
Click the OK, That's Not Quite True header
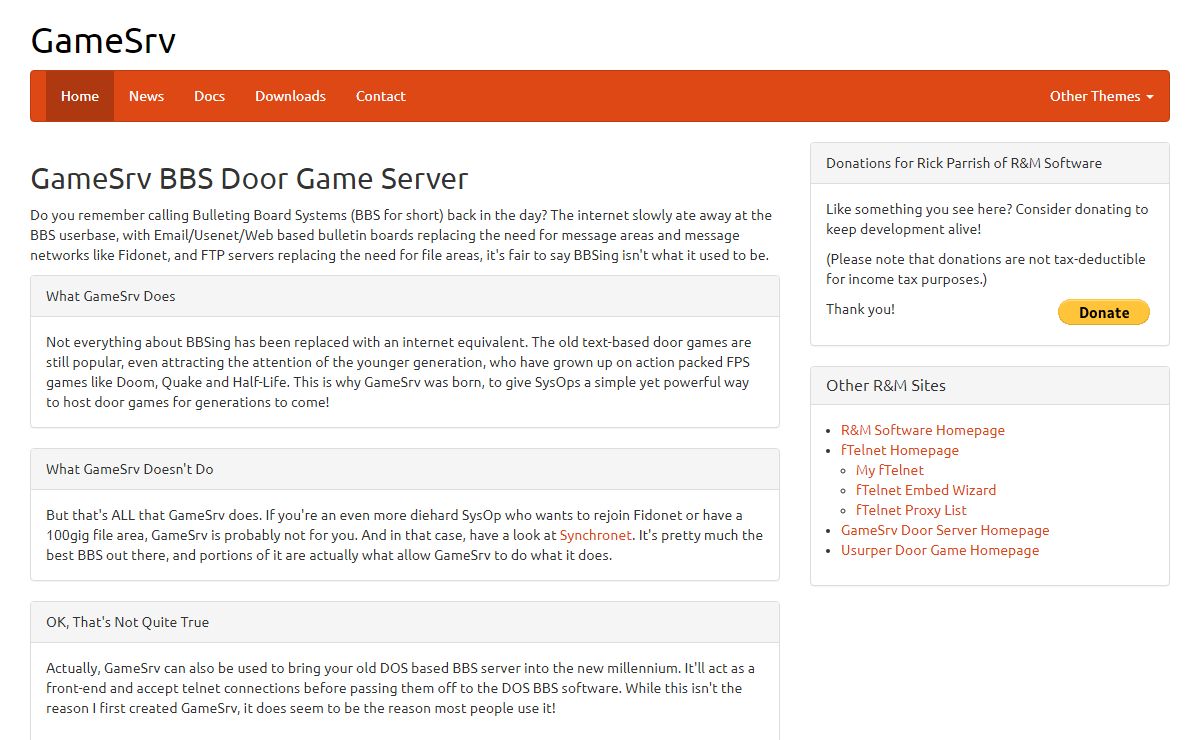tap(405, 622)
